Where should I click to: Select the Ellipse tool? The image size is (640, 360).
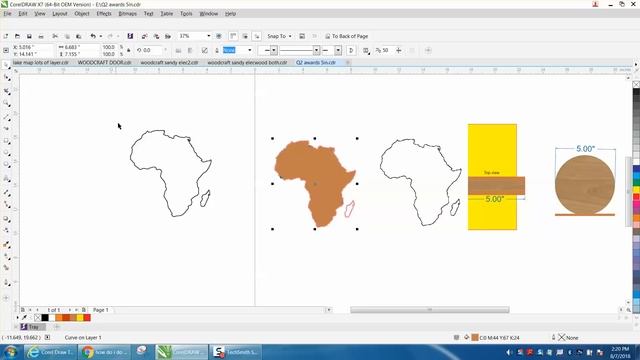[x=7, y=153]
